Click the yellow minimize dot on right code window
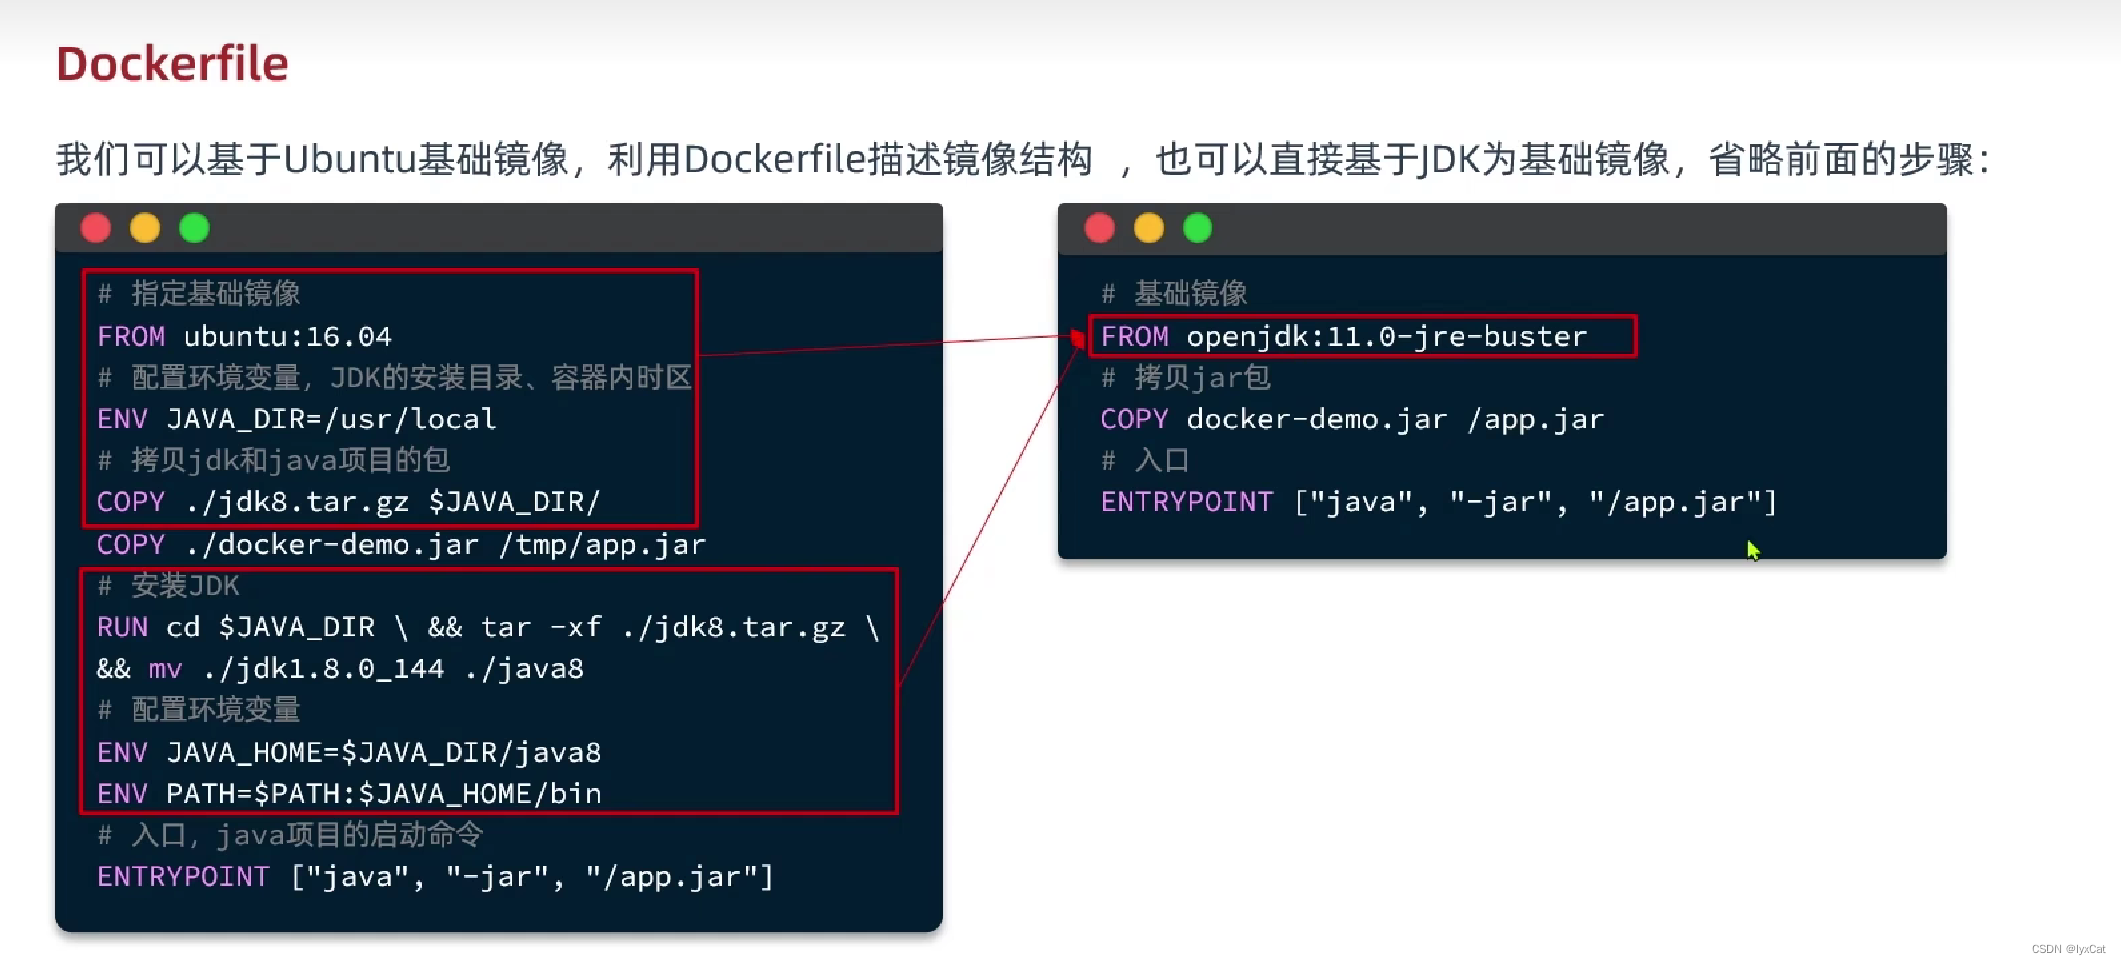Image resolution: width=2121 pixels, height=965 pixels. pos(1149,228)
